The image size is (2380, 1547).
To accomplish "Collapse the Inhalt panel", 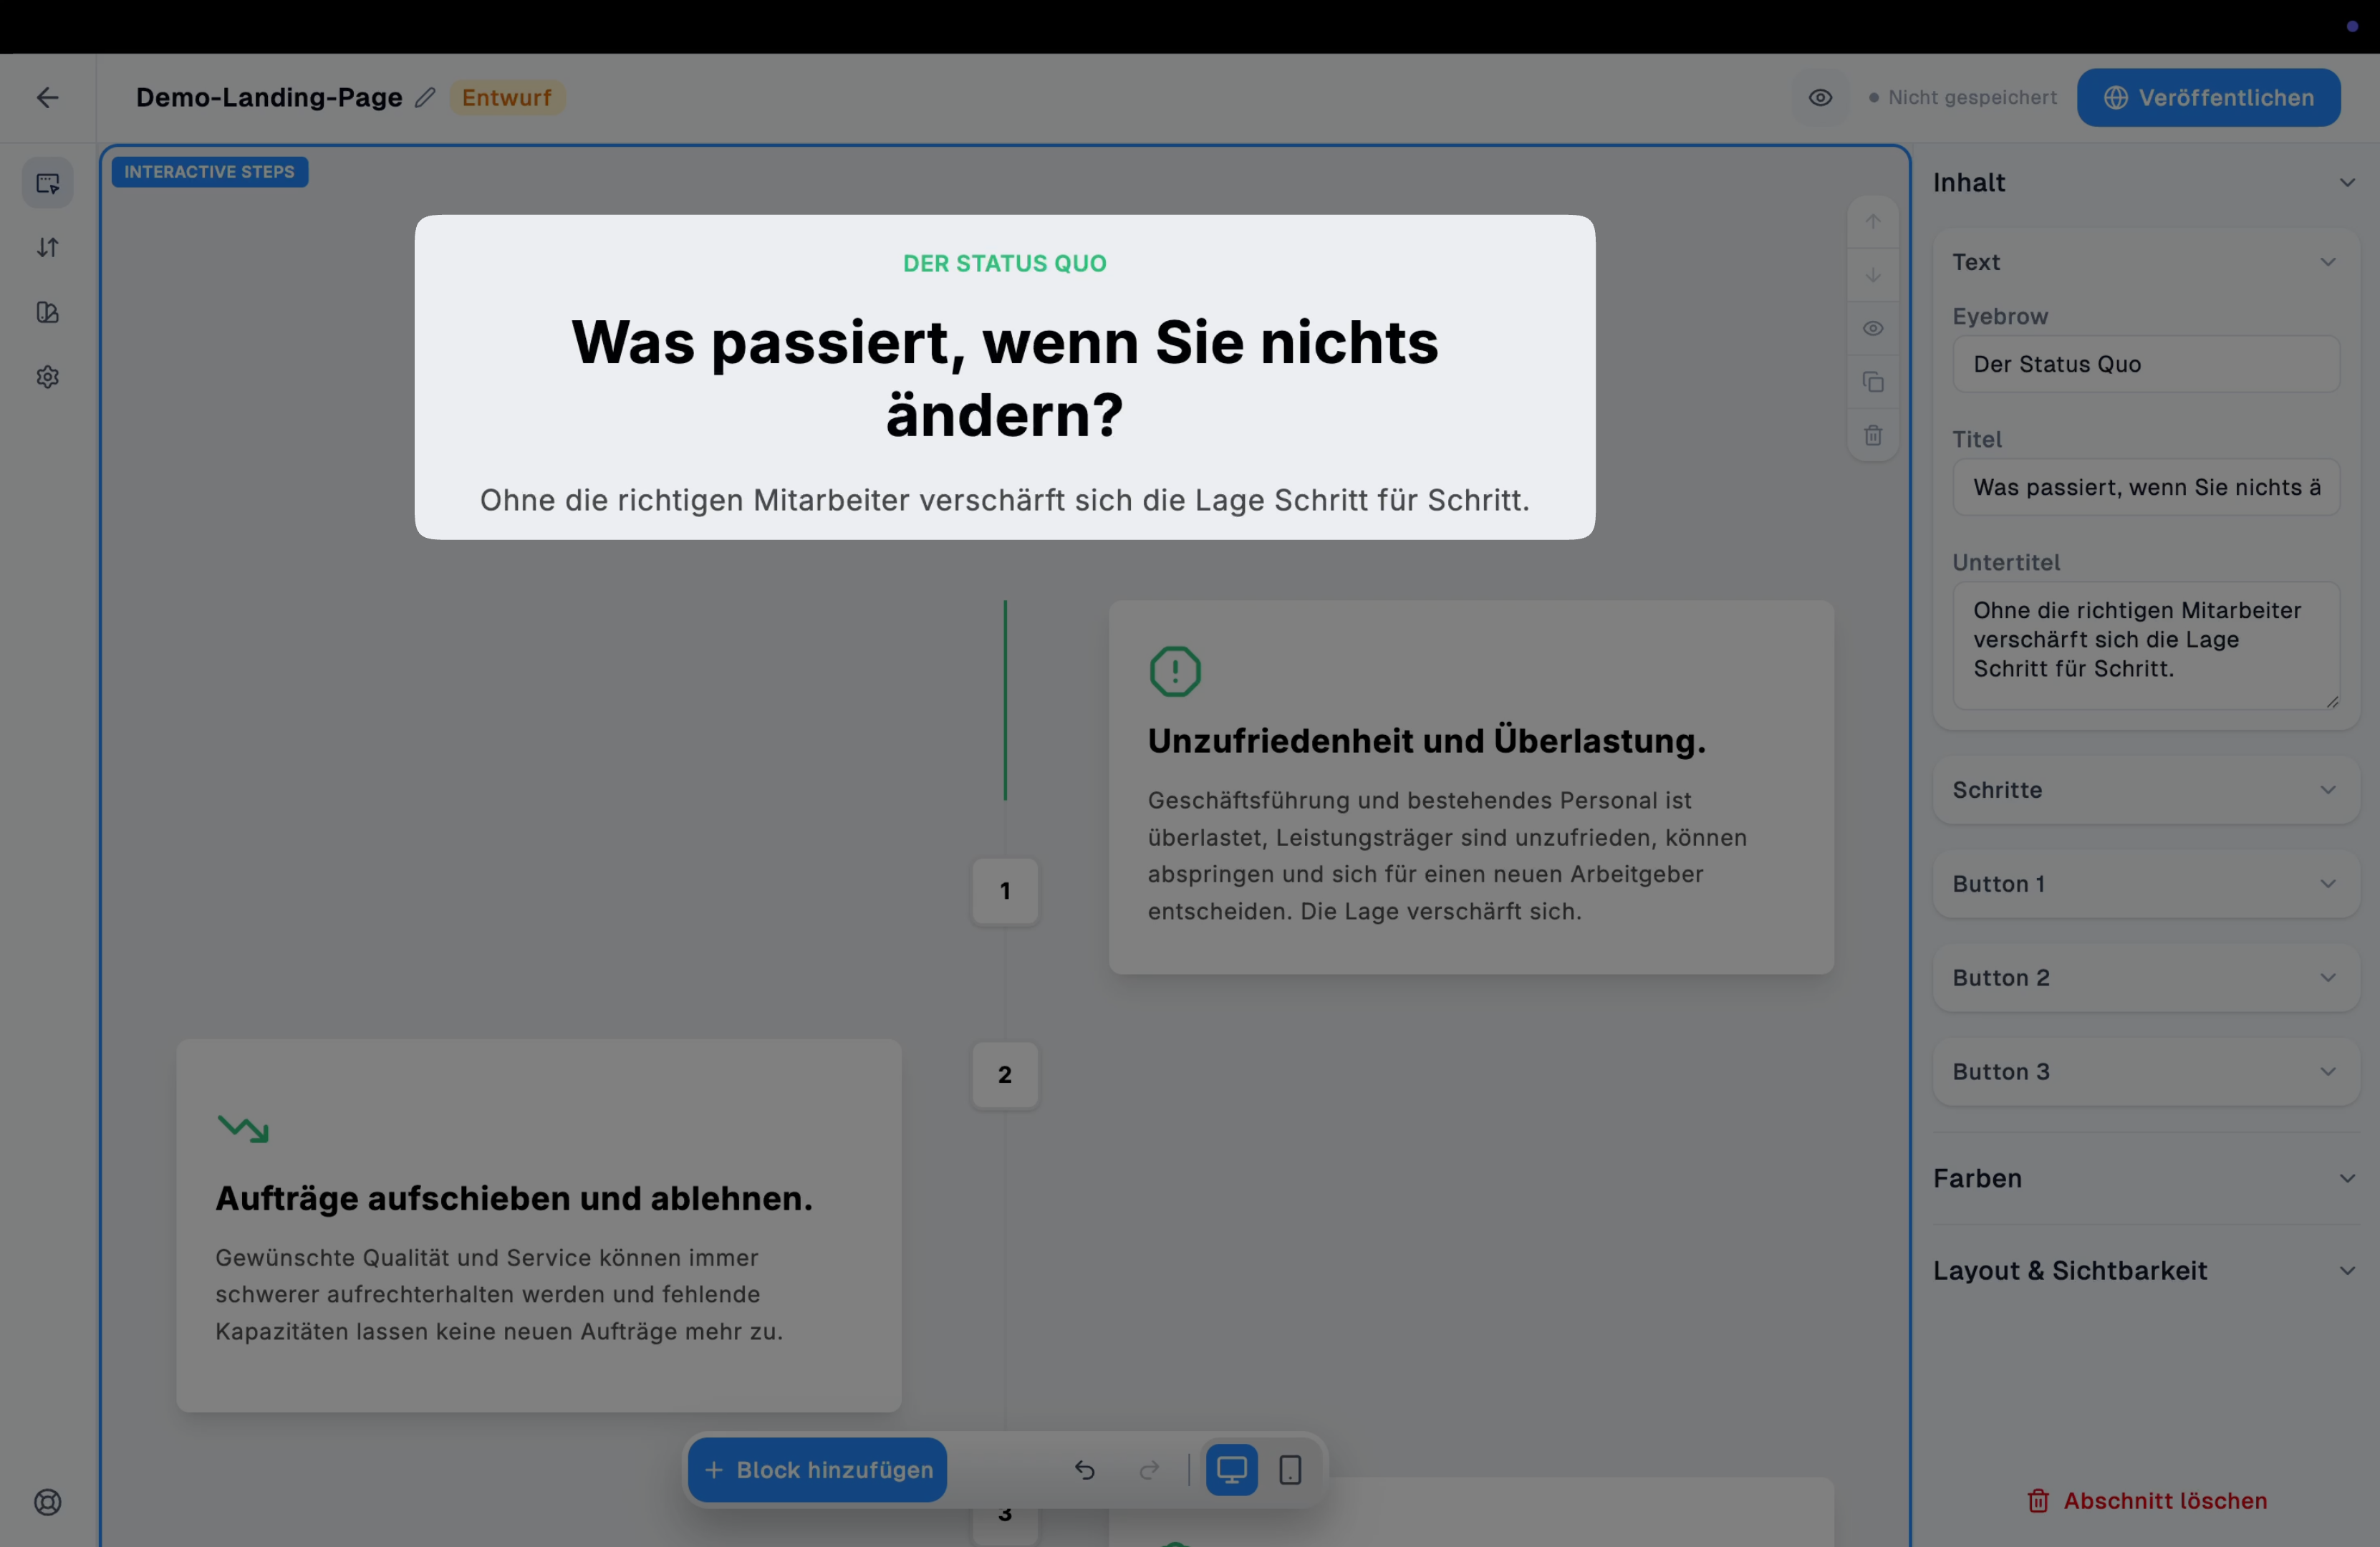I will (2145, 183).
